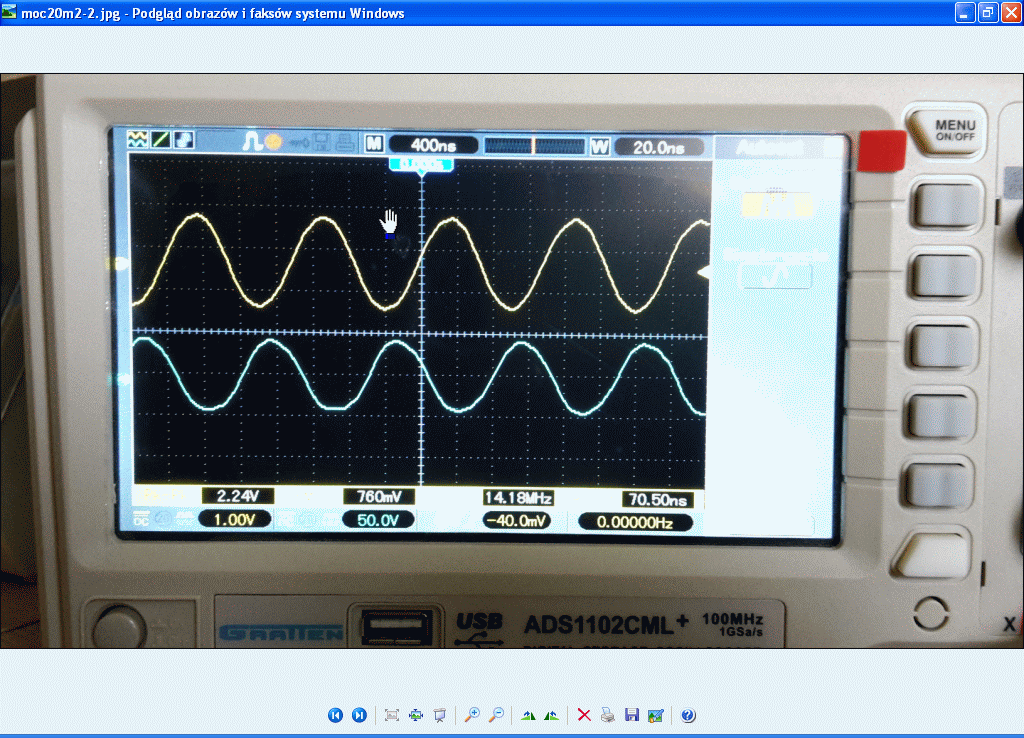1024x738 pixels.
Task: Fit image to window (Best Fit)
Action: tap(392, 715)
